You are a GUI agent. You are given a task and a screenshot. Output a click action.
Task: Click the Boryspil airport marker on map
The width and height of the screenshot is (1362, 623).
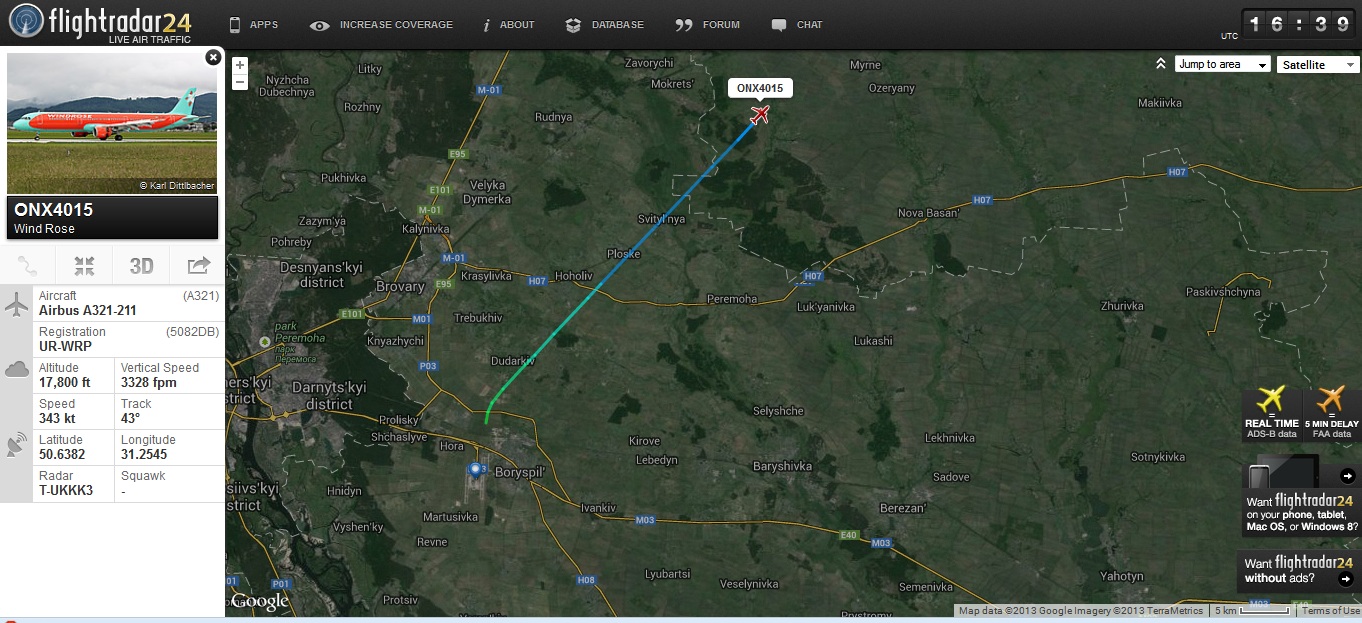[475, 468]
